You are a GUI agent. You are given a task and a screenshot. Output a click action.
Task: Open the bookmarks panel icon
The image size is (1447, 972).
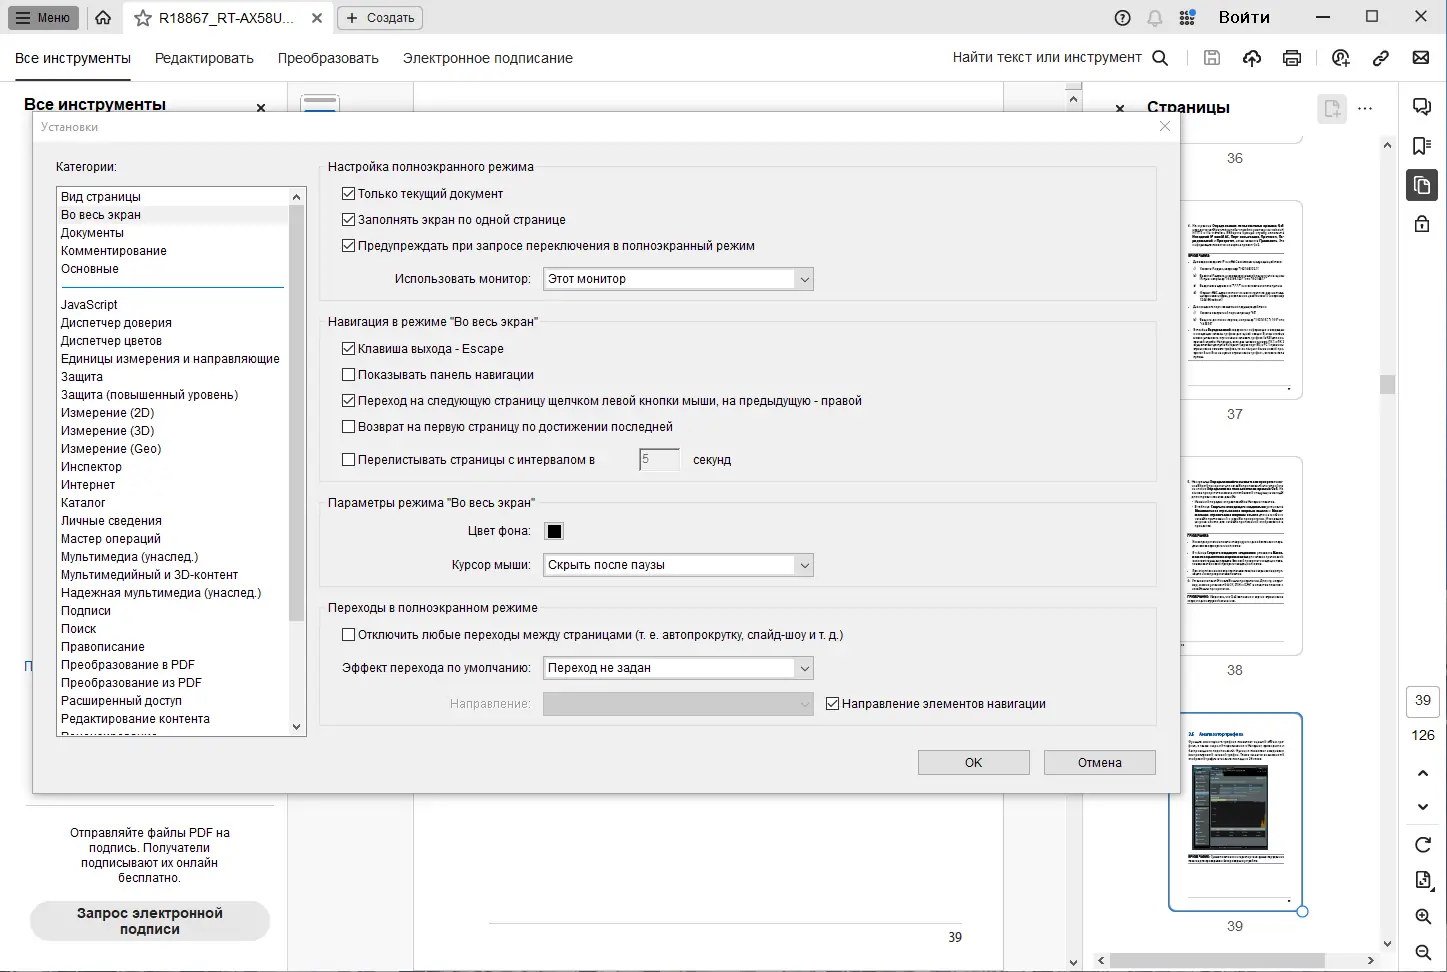(x=1422, y=146)
